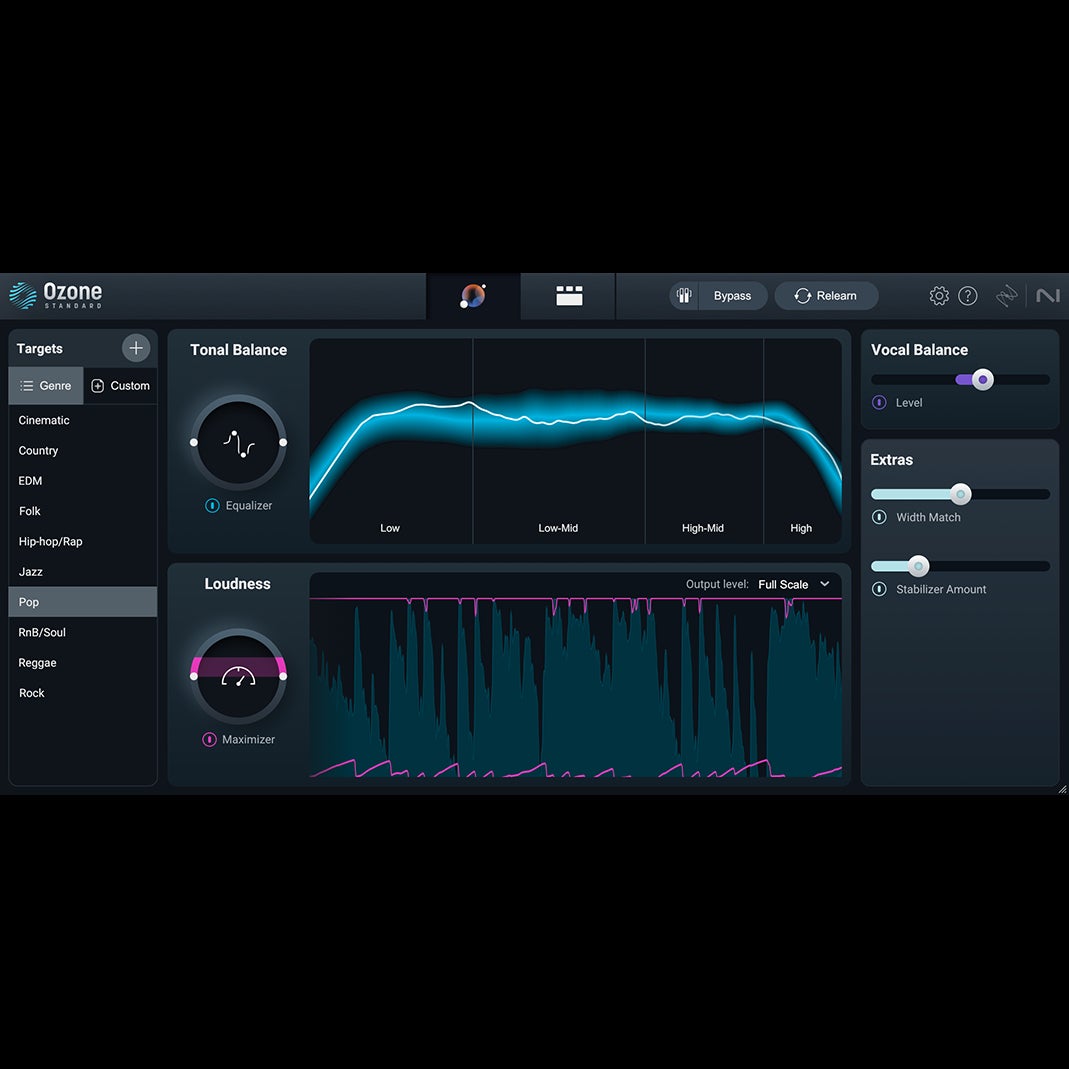Open the Output level Full Scale dropdown
The width and height of the screenshot is (1069, 1069).
794,584
